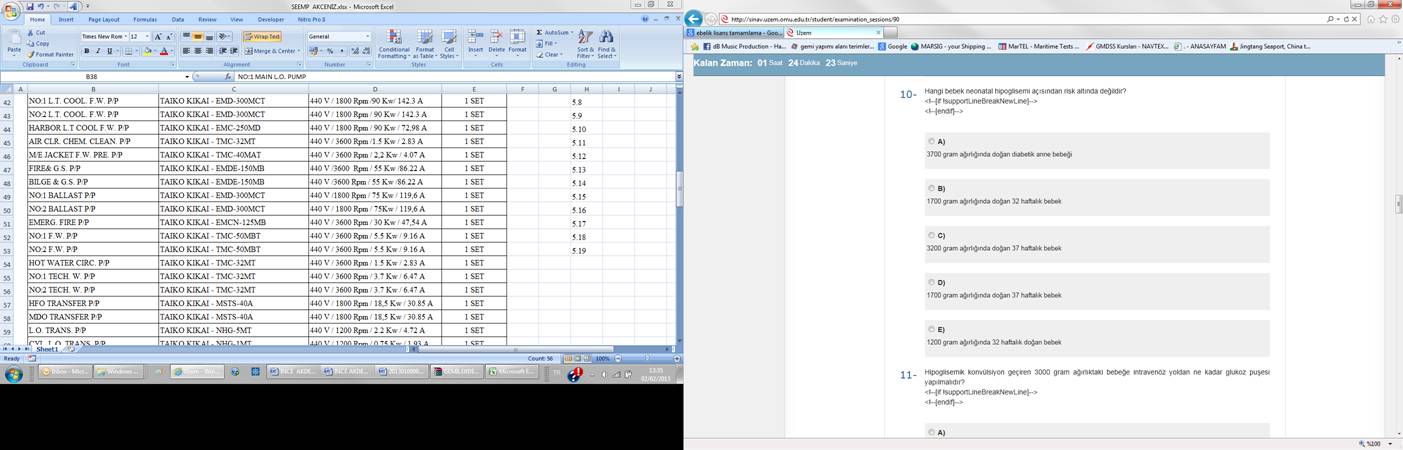Image resolution: width=1403 pixels, height=450 pixels.
Task: Open the Name Box dropdown arrow
Action: point(187,77)
